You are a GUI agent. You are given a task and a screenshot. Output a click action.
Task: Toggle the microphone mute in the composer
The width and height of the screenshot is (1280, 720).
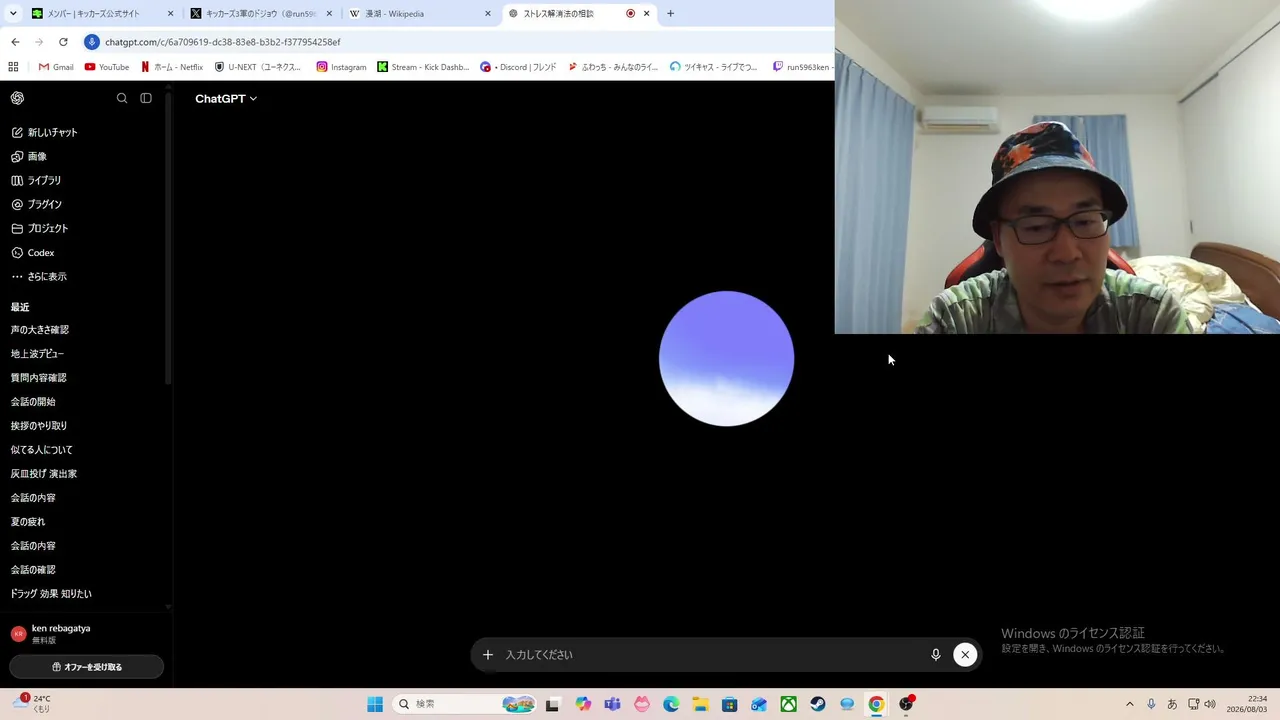tap(936, 655)
